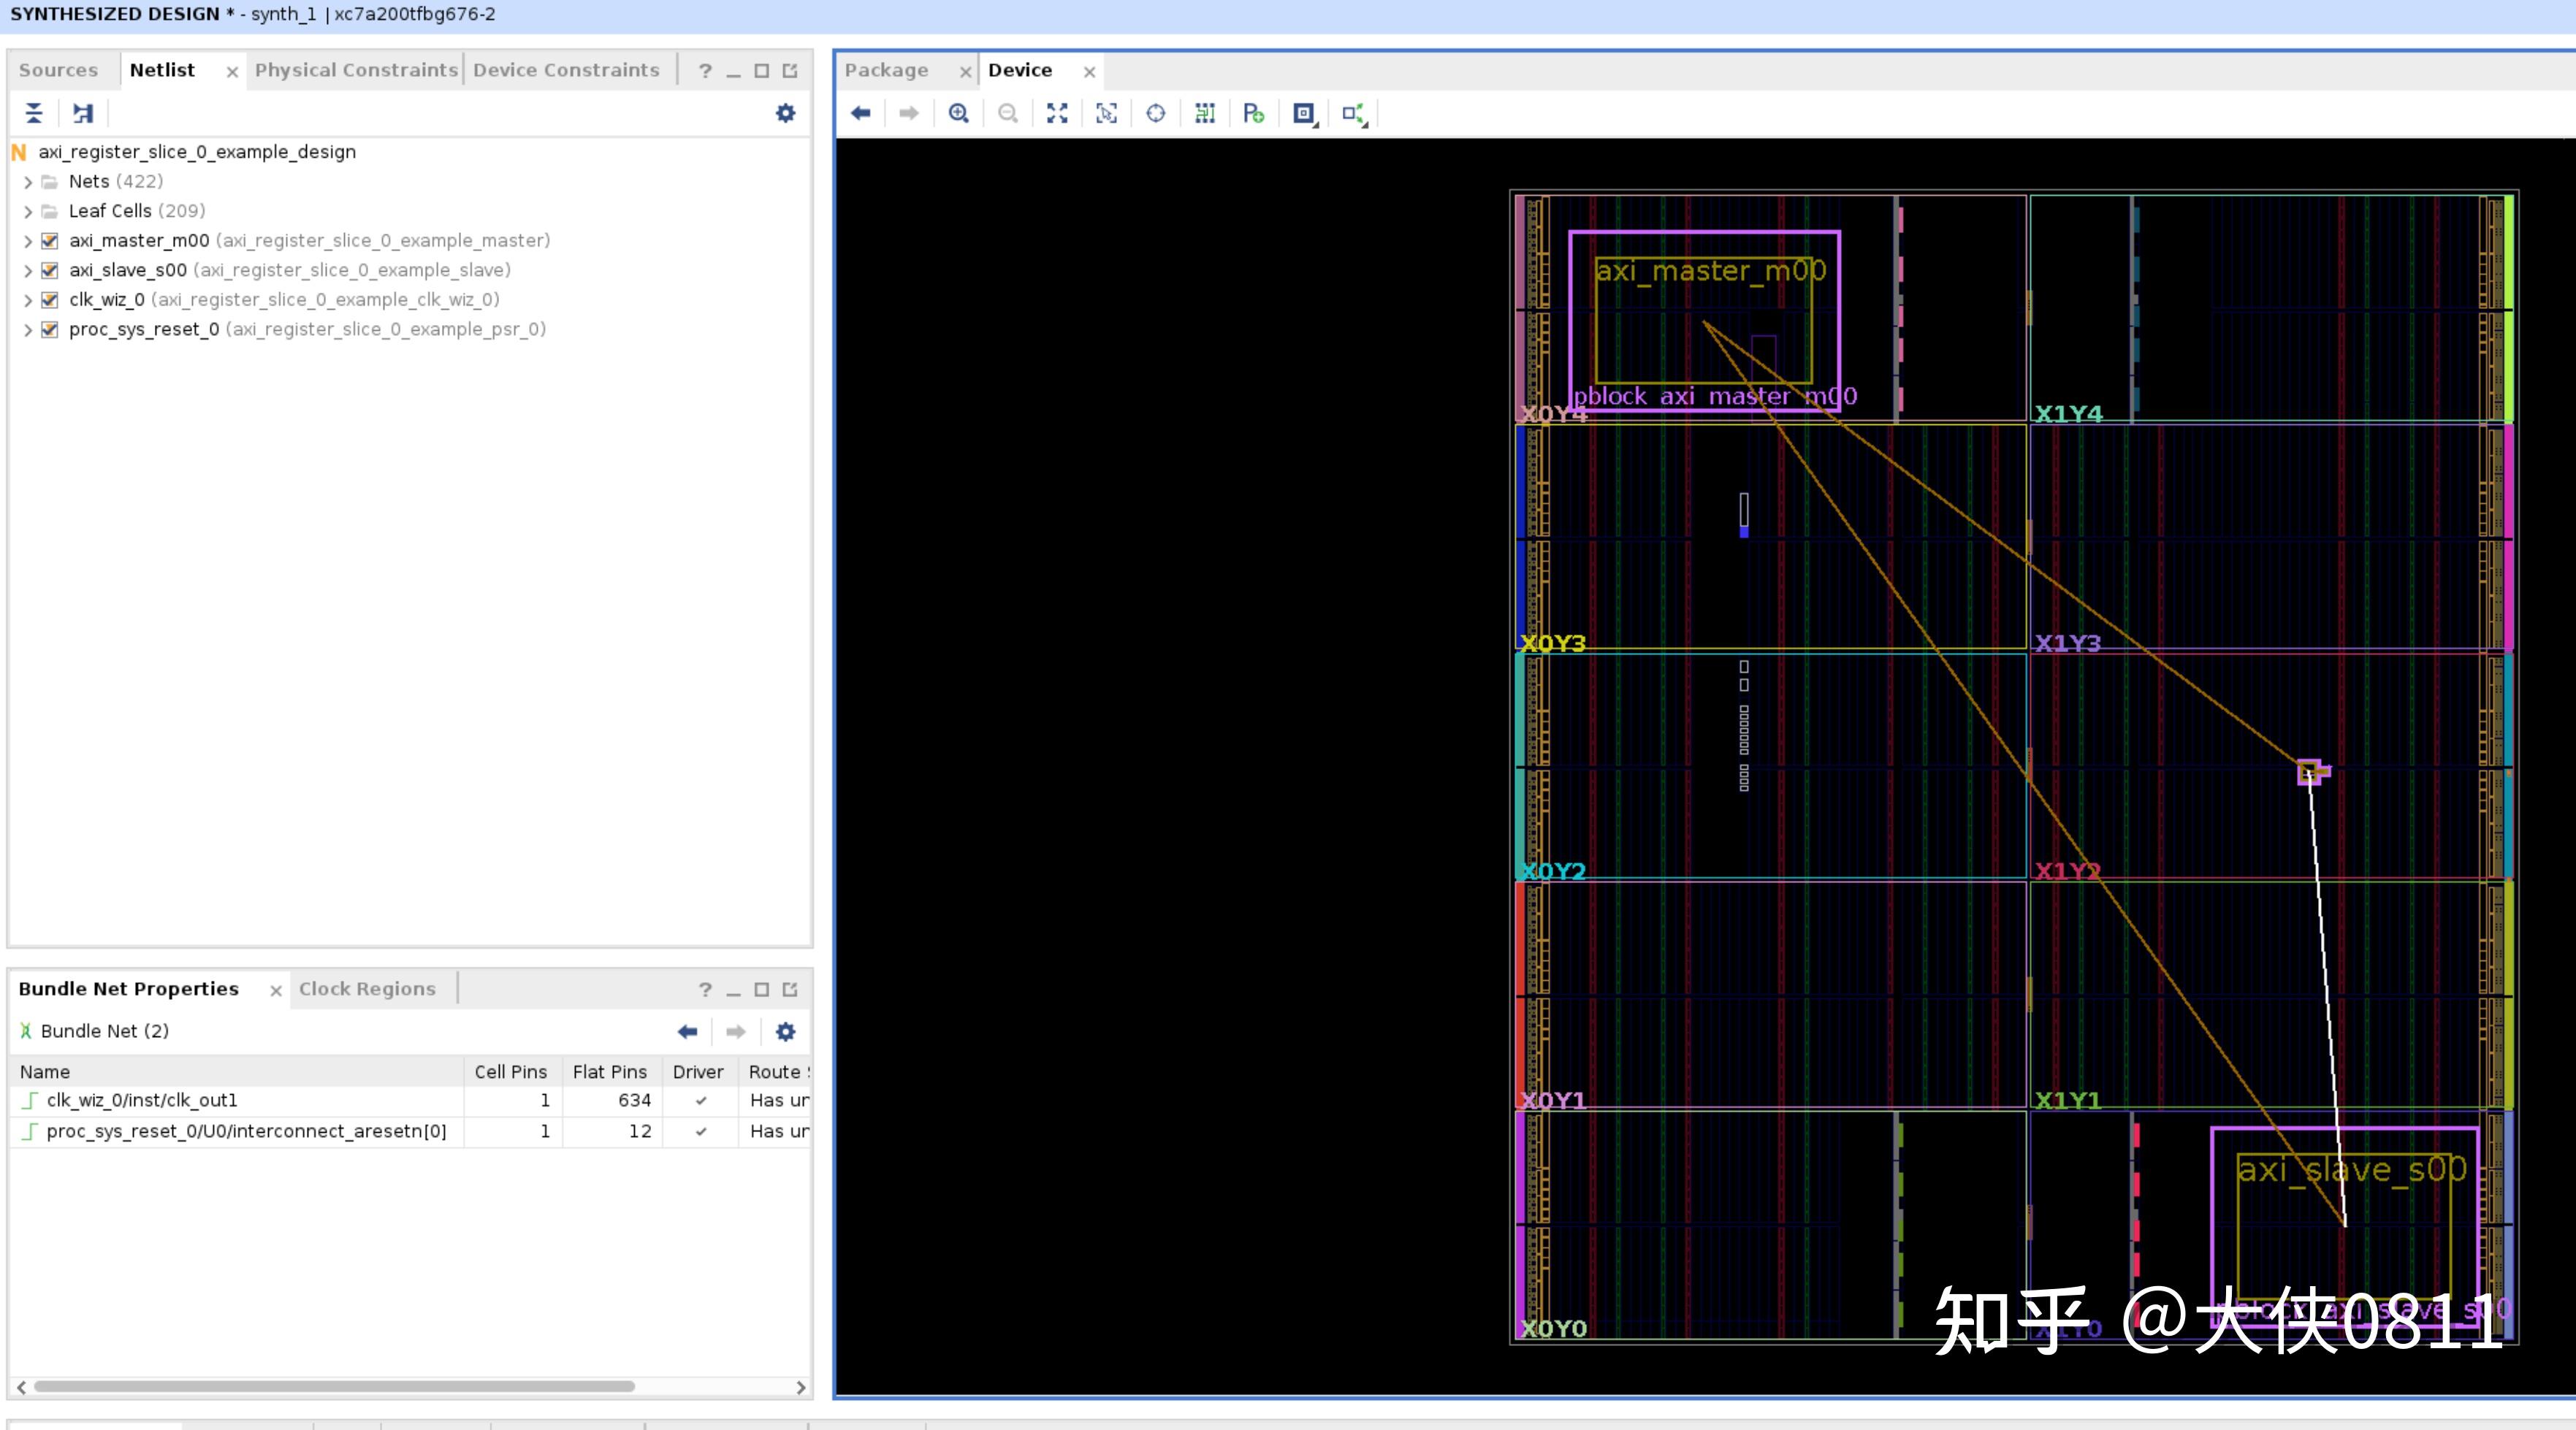Image resolution: width=2576 pixels, height=1430 pixels.
Task: Uncheck the axi_master_m00 checkbox
Action: point(49,241)
